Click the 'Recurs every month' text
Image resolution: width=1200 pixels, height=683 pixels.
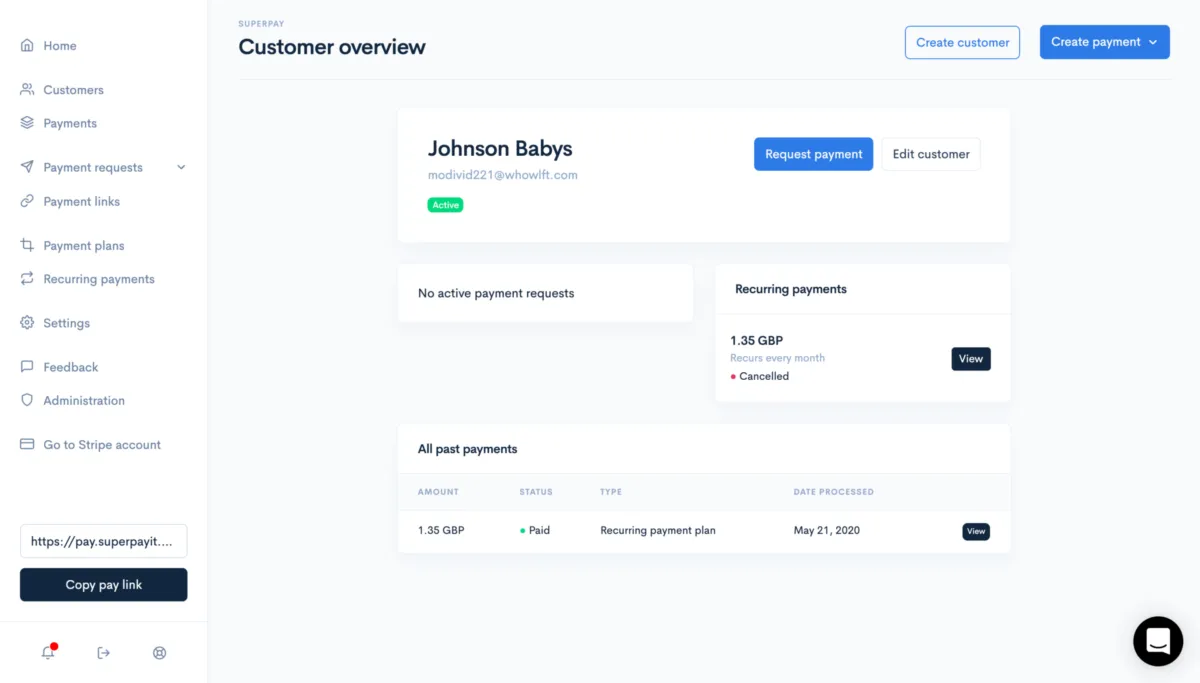tap(778, 358)
